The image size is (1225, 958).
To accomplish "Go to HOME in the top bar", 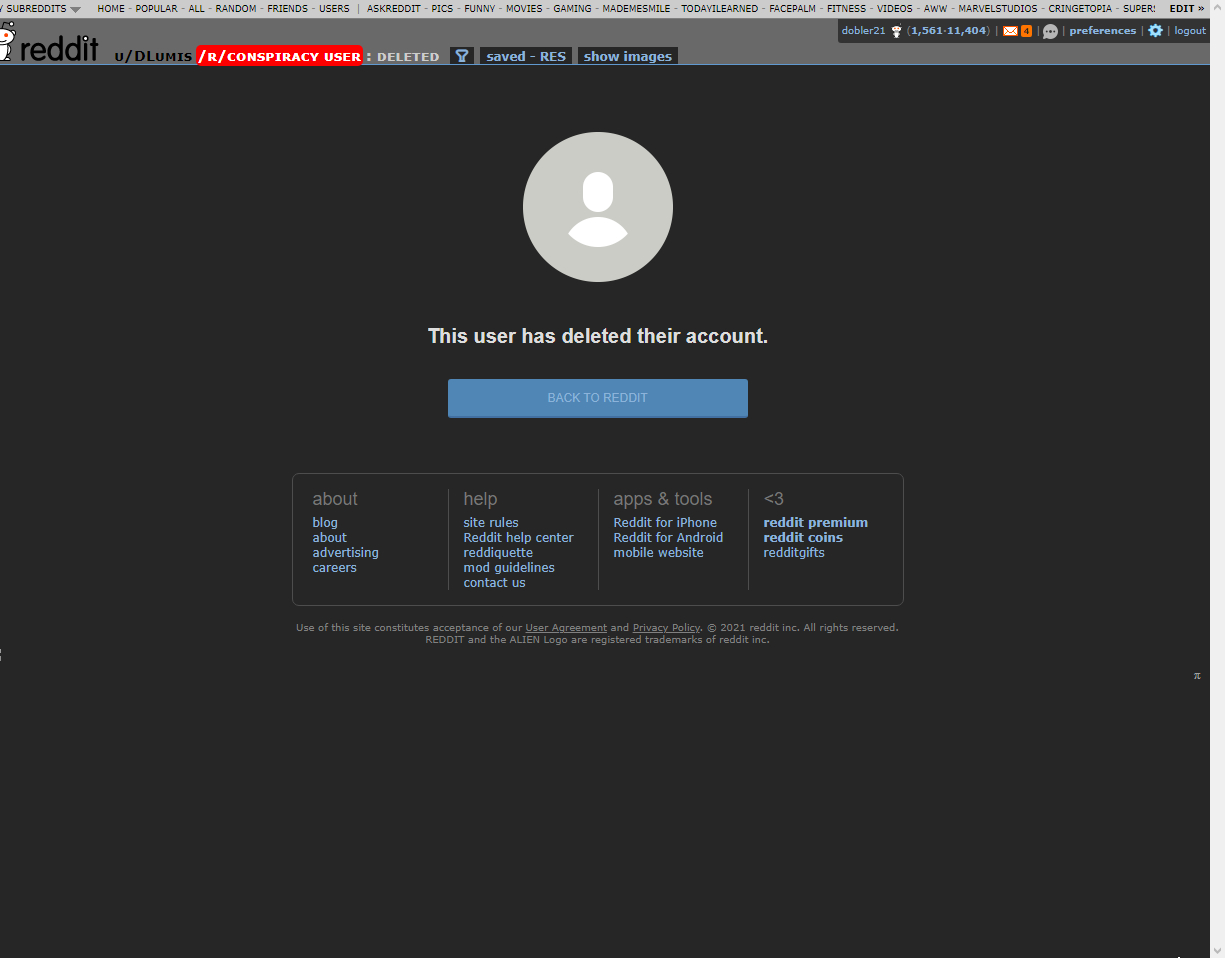I will (x=111, y=8).
